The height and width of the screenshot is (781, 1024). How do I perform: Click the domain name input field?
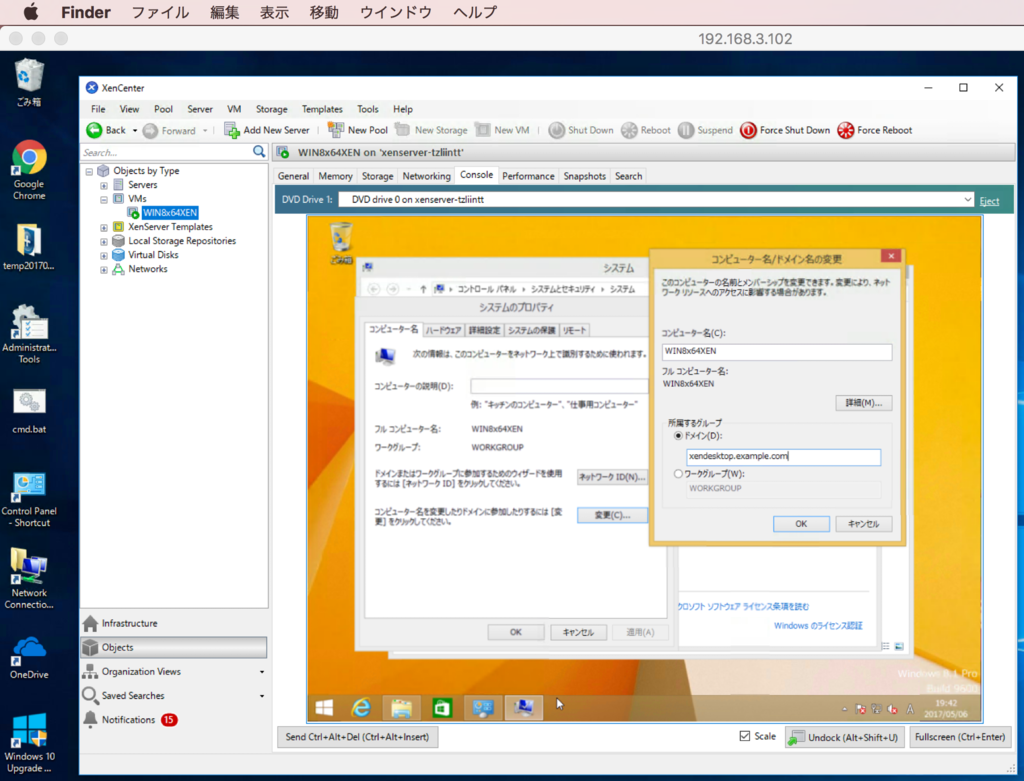coord(783,456)
